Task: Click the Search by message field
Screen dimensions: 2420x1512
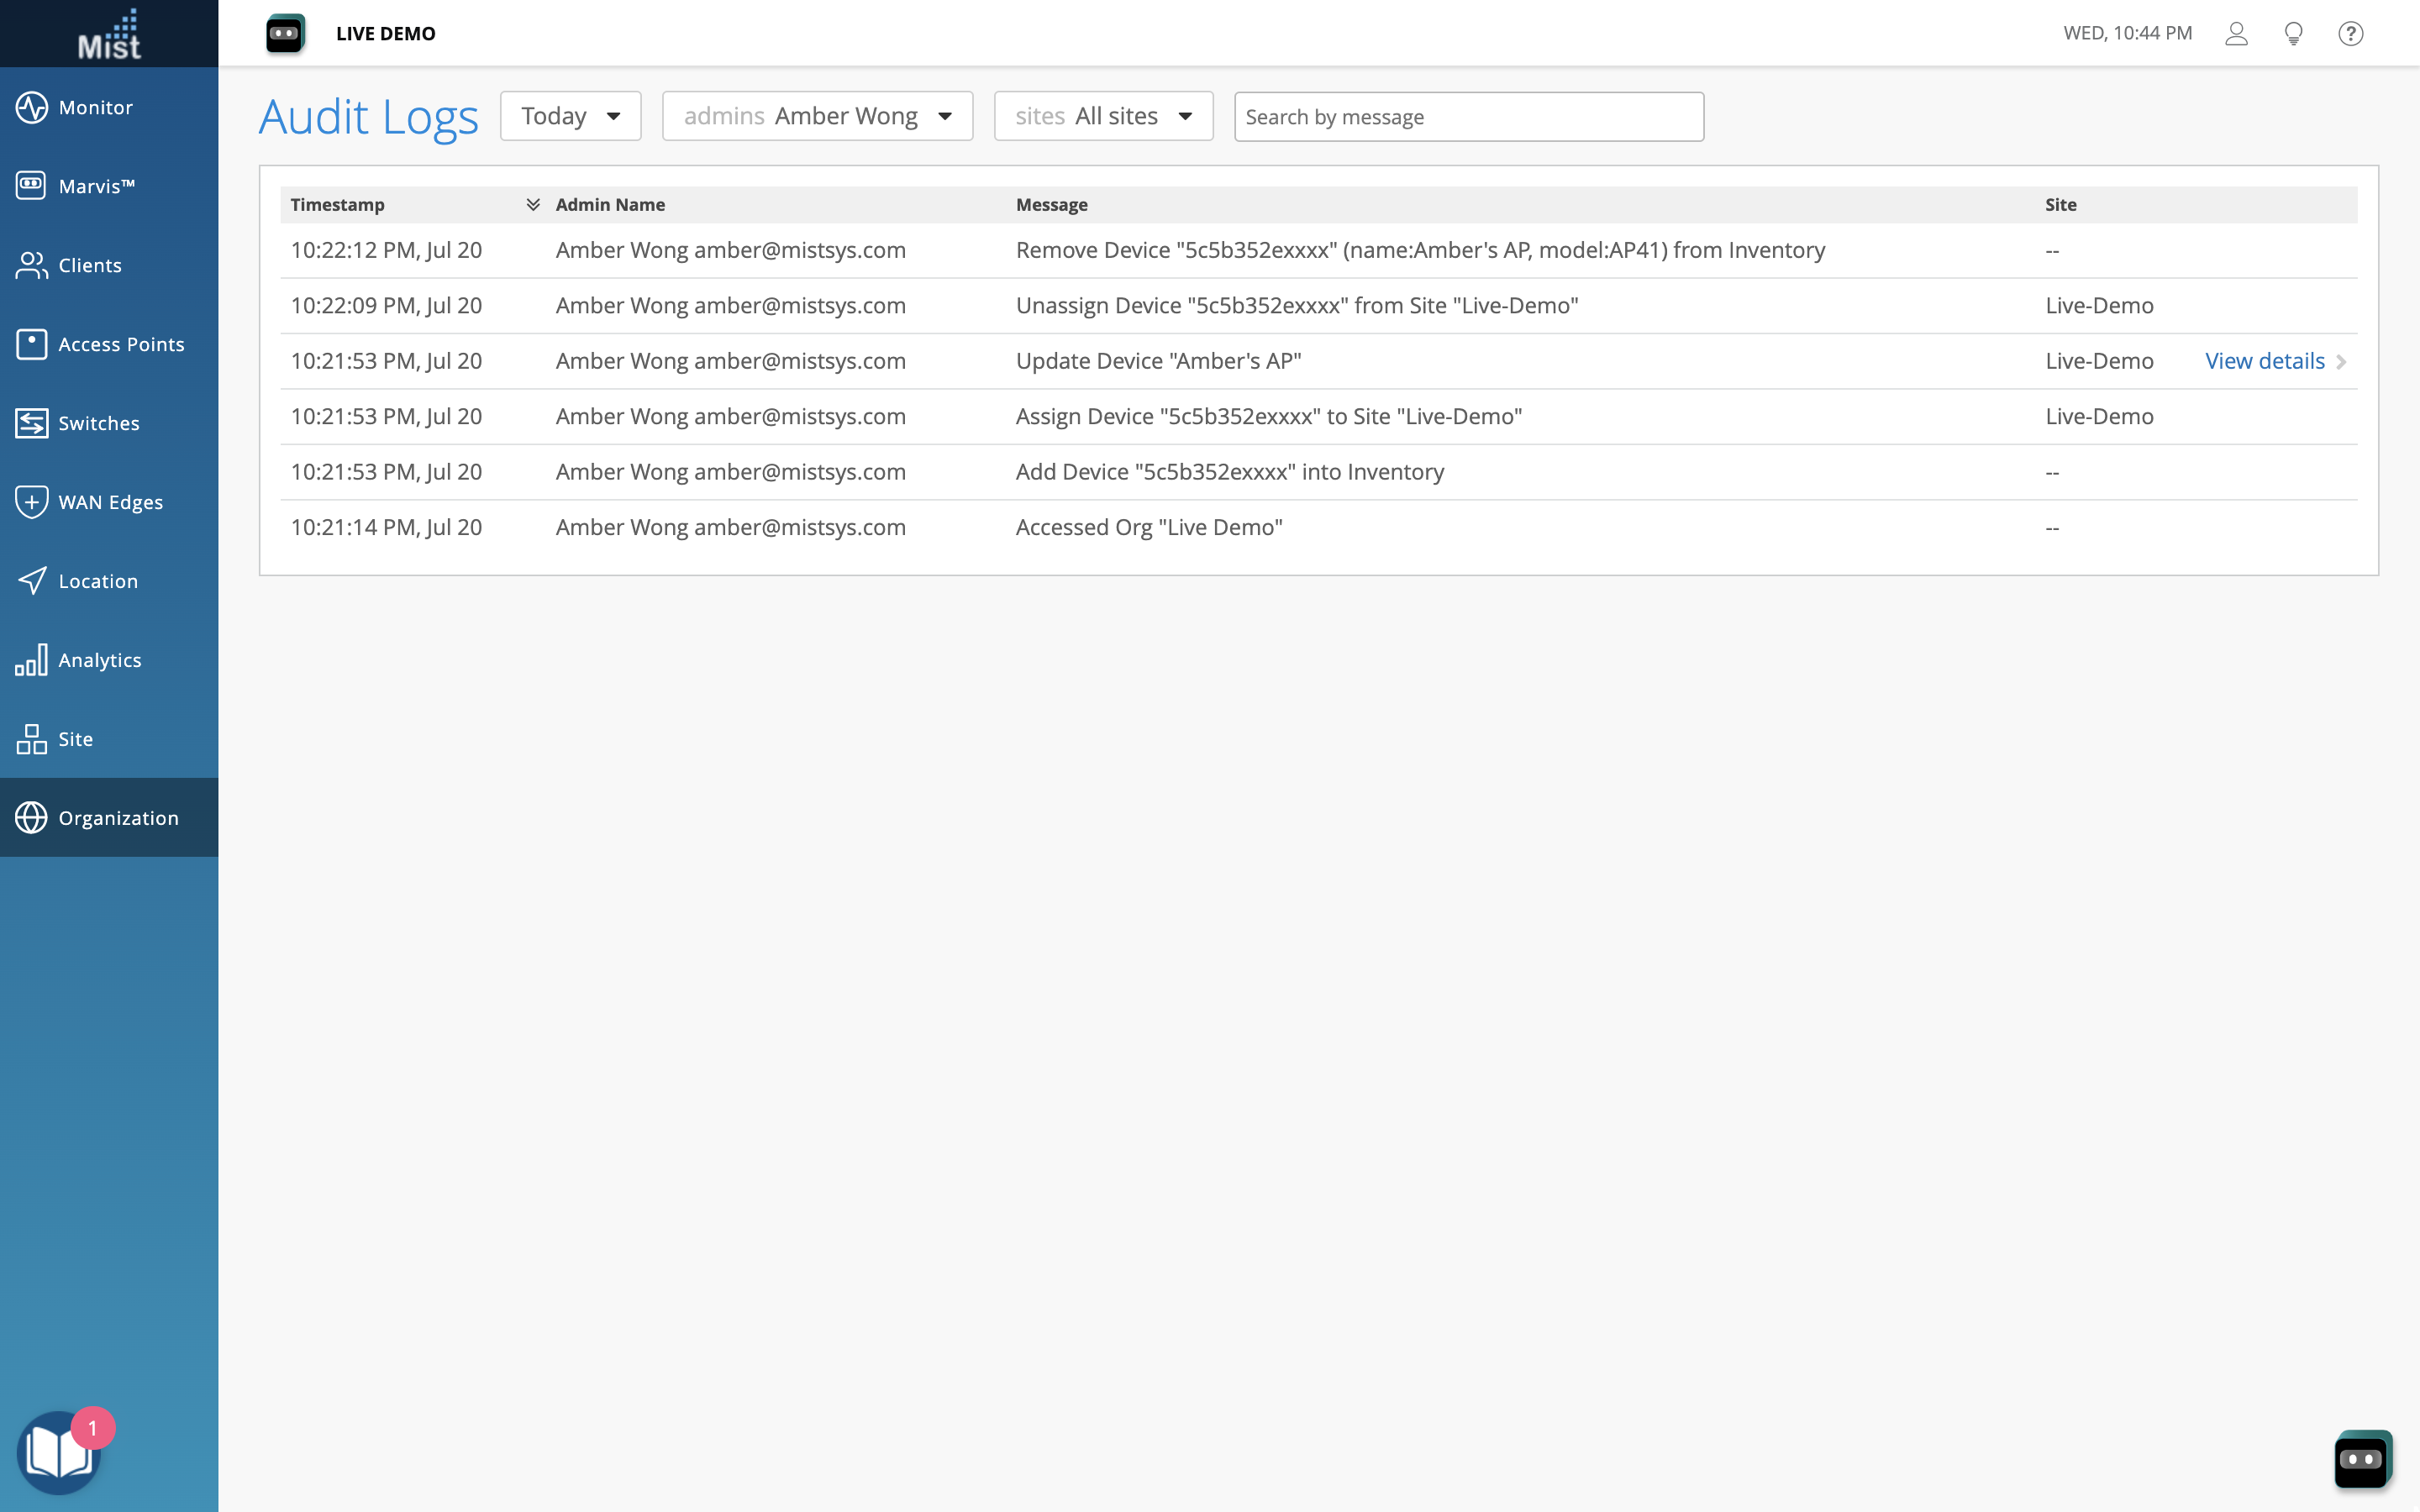Action: [x=1468, y=117]
